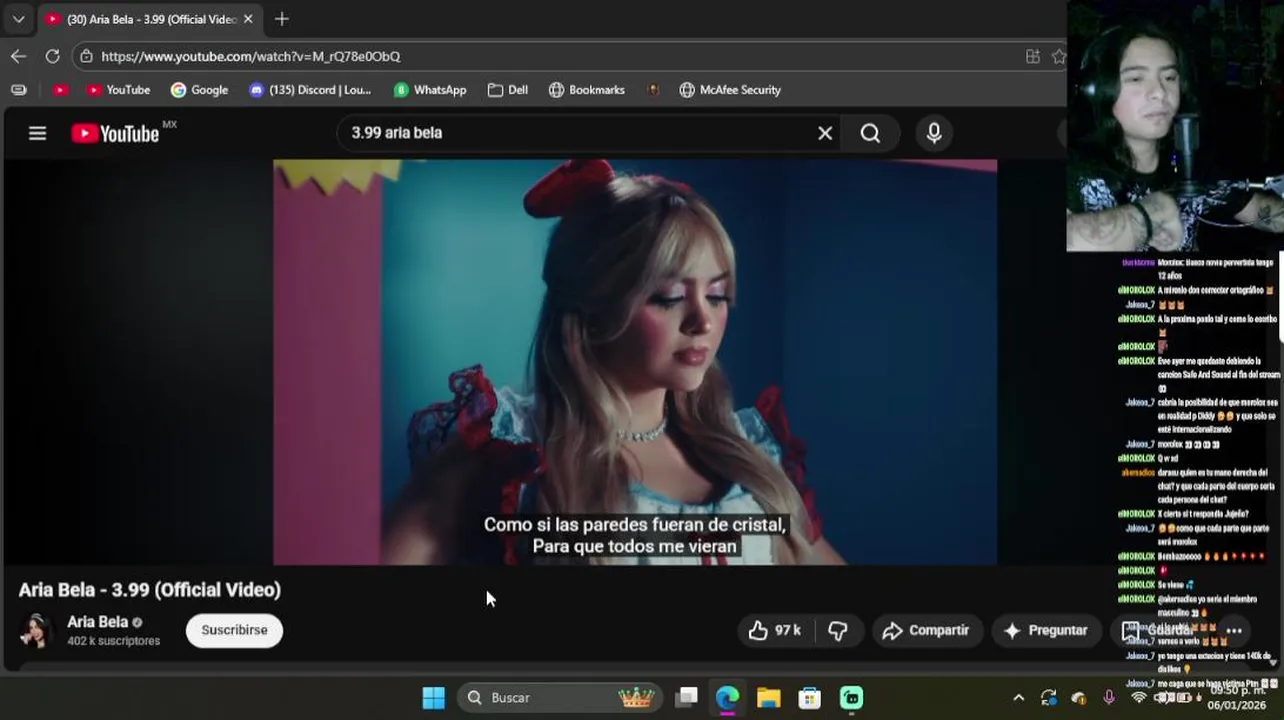Share the video via Compartir
The width and height of the screenshot is (1284, 720).
(x=926, y=630)
